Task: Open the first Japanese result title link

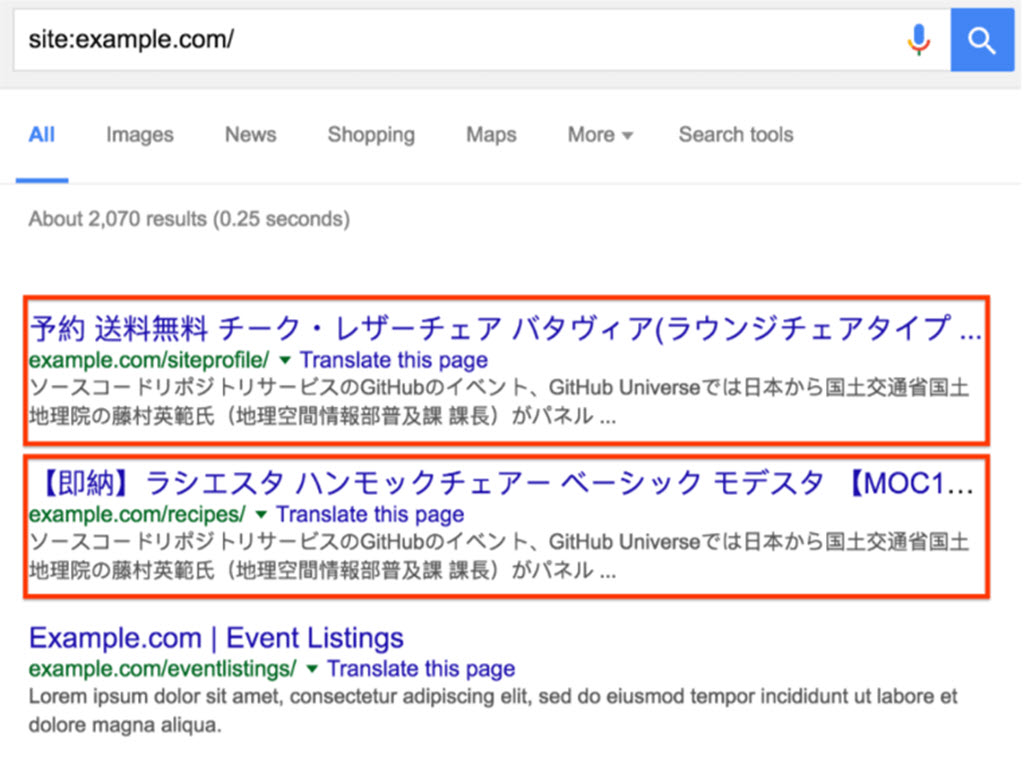Action: click(505, 328)
